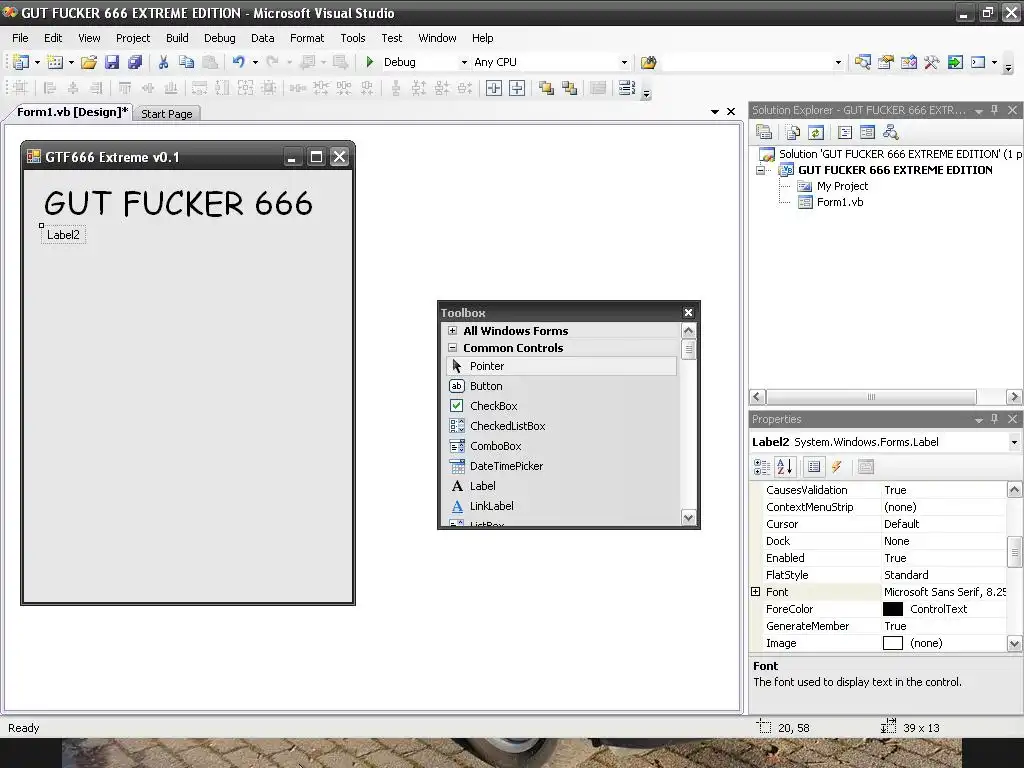Save Form1.vb with the single disk icon
Screen dimensions: 1024x768
pos(112,62)
